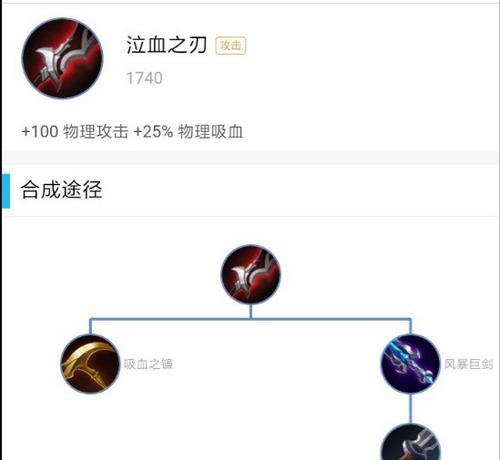Screen dimensions: 500x460
Task: Open the partially visible sword icon below 风暴巨剑
Action: pyautogui.click(x=411, y=443)
